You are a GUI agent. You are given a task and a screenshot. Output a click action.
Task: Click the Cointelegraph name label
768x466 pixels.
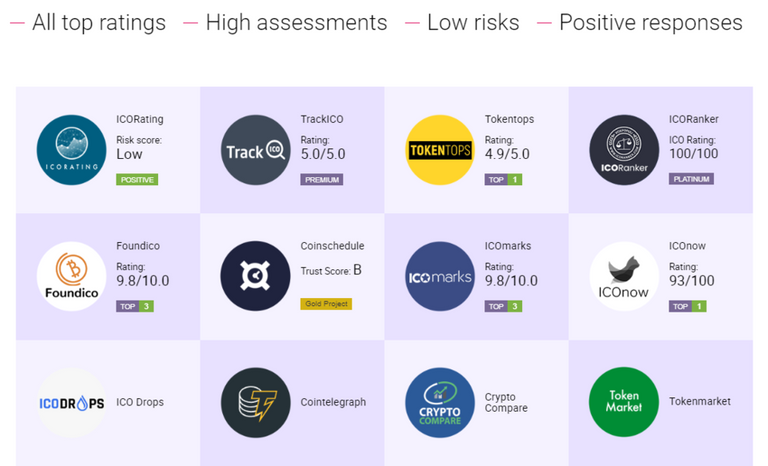click(333, 402)
